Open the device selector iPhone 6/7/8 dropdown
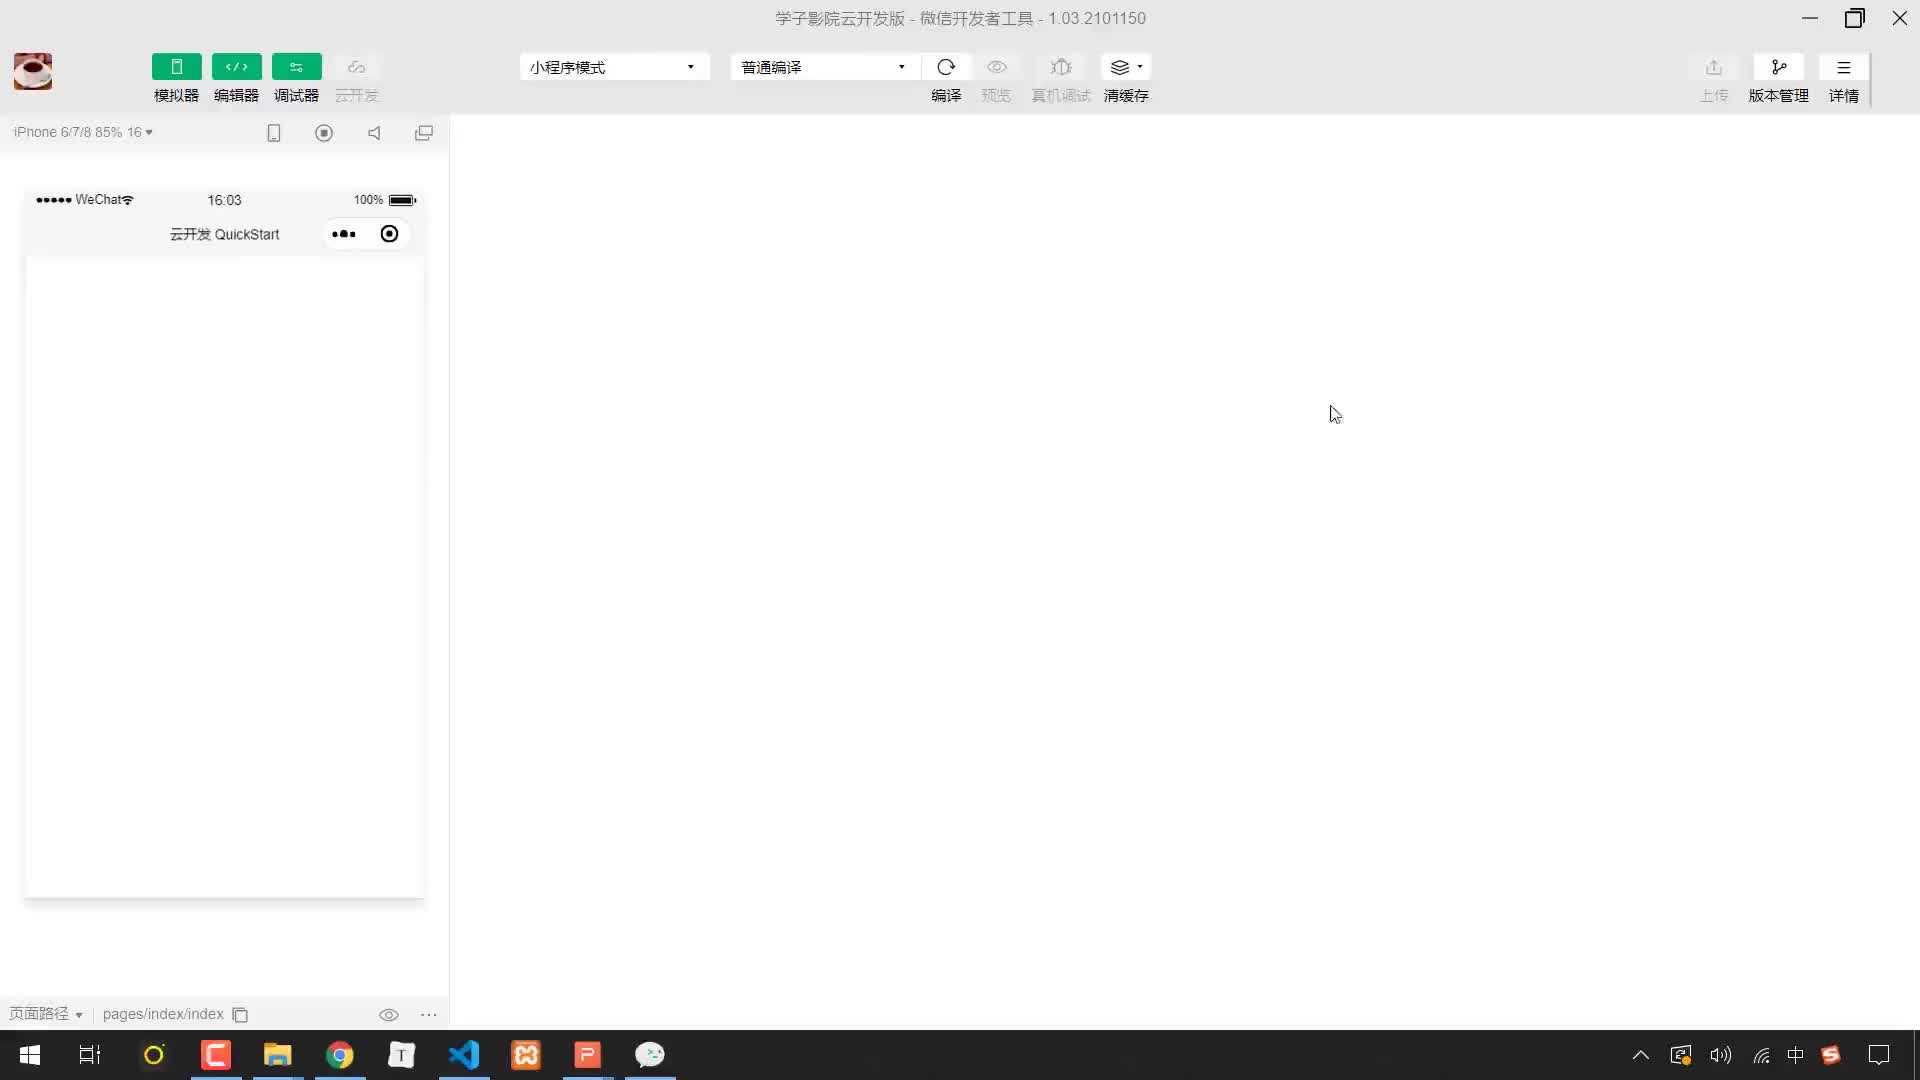The image size is (1920, 1080). coord(83,132)
